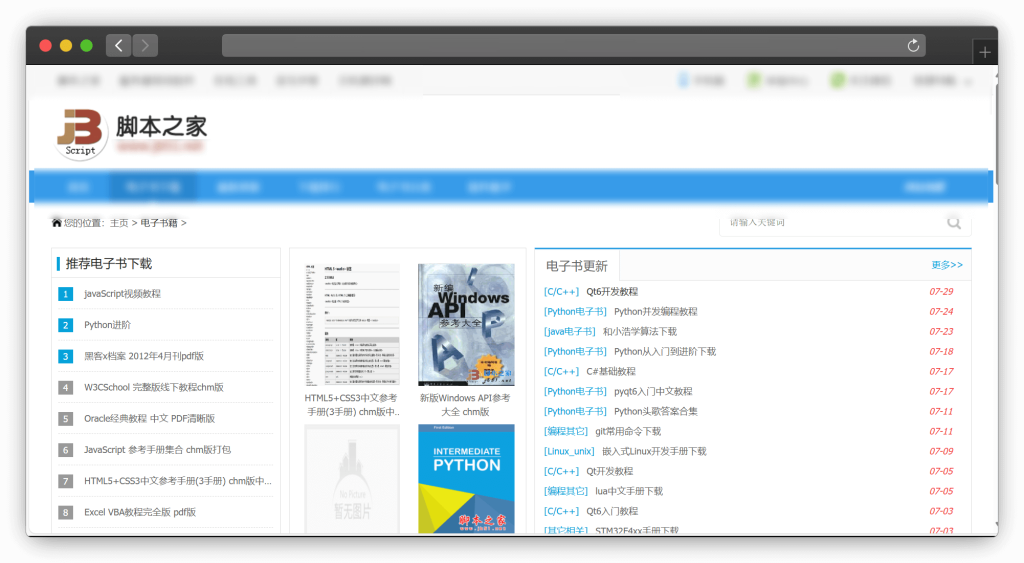
Task: Open the 电子书籍 breadcrumb link
Action: 159,223
